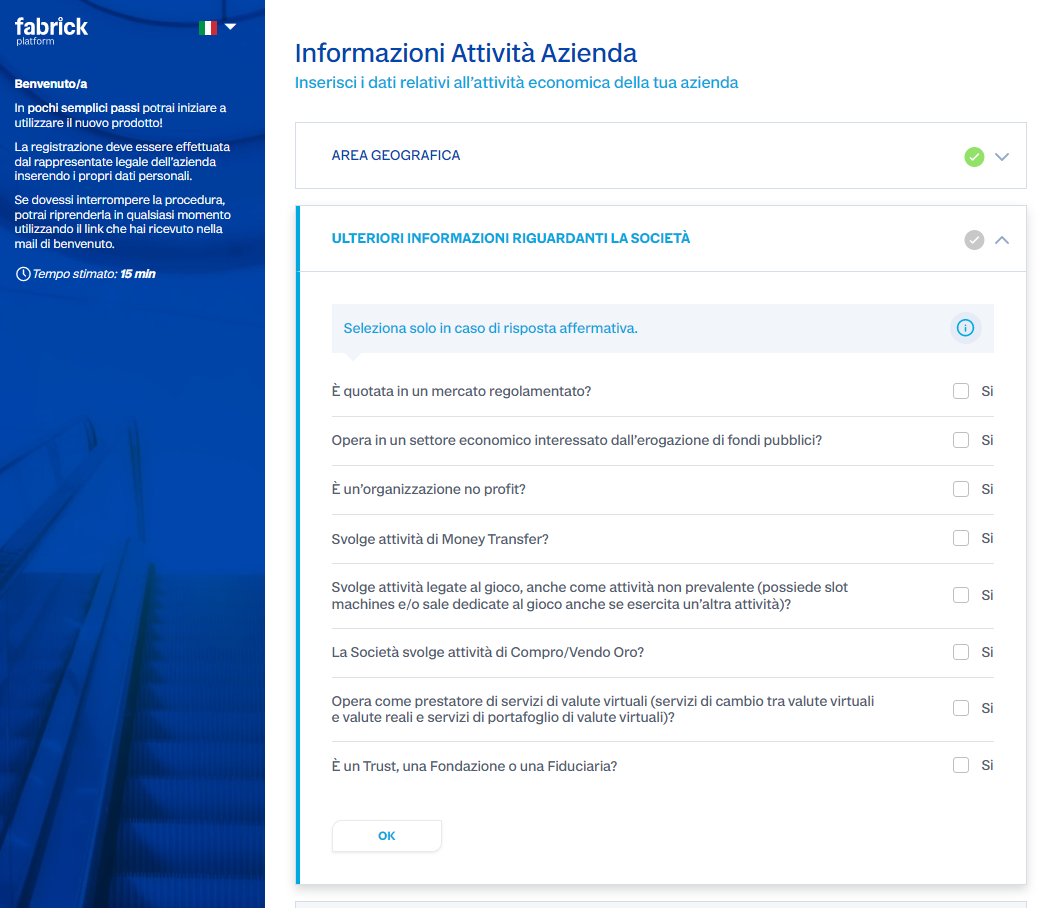The height and width of the screenshot is (908, 1043).
Task: Open the language selector dropdown arrow
Action: tap(231, 27)
